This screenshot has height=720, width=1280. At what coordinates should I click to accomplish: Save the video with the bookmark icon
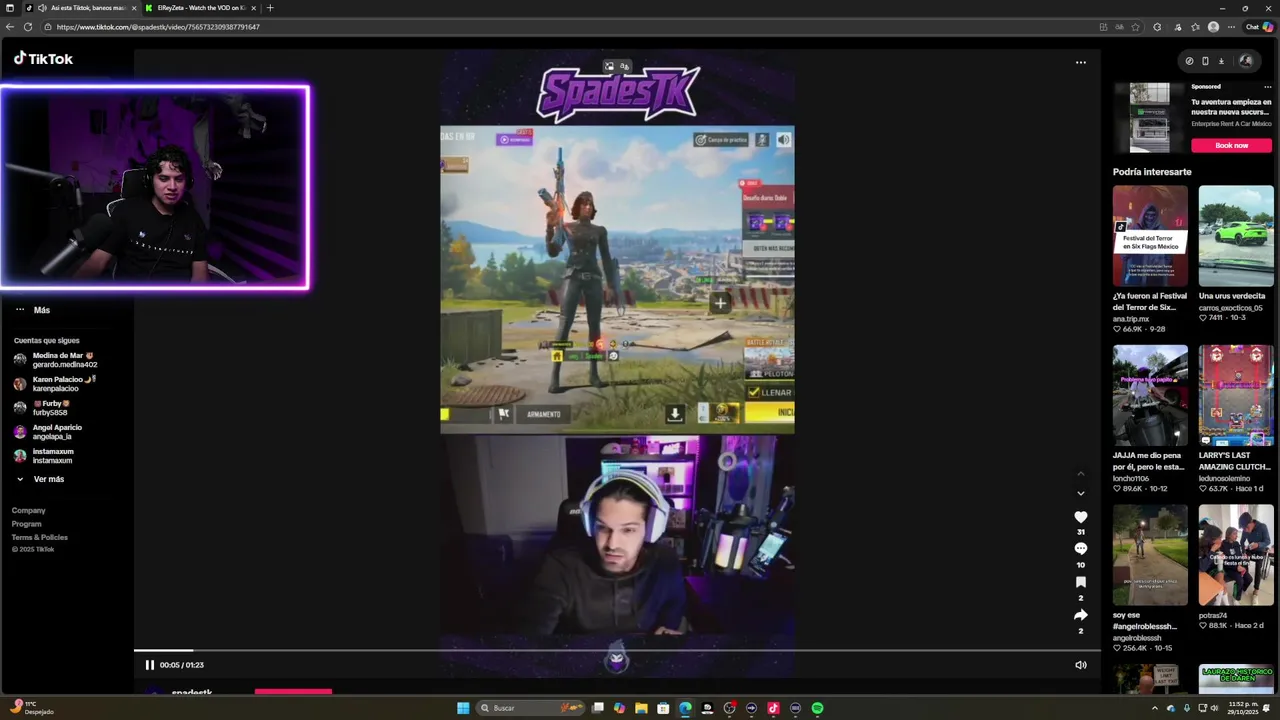tap(1080, 582)
